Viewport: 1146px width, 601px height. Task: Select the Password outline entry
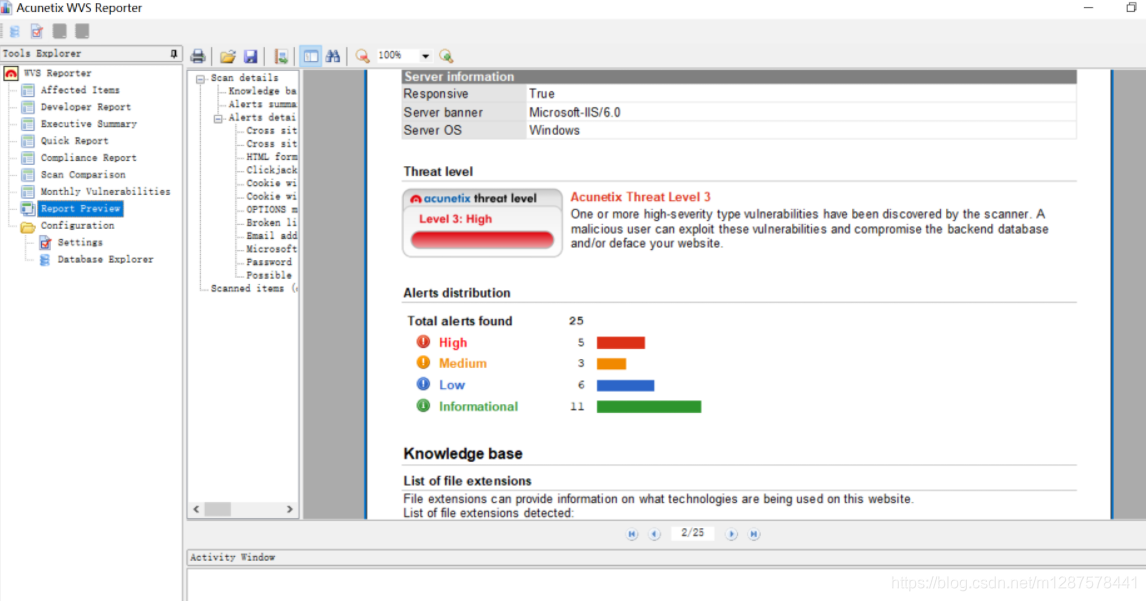click(x=269, y=262)
